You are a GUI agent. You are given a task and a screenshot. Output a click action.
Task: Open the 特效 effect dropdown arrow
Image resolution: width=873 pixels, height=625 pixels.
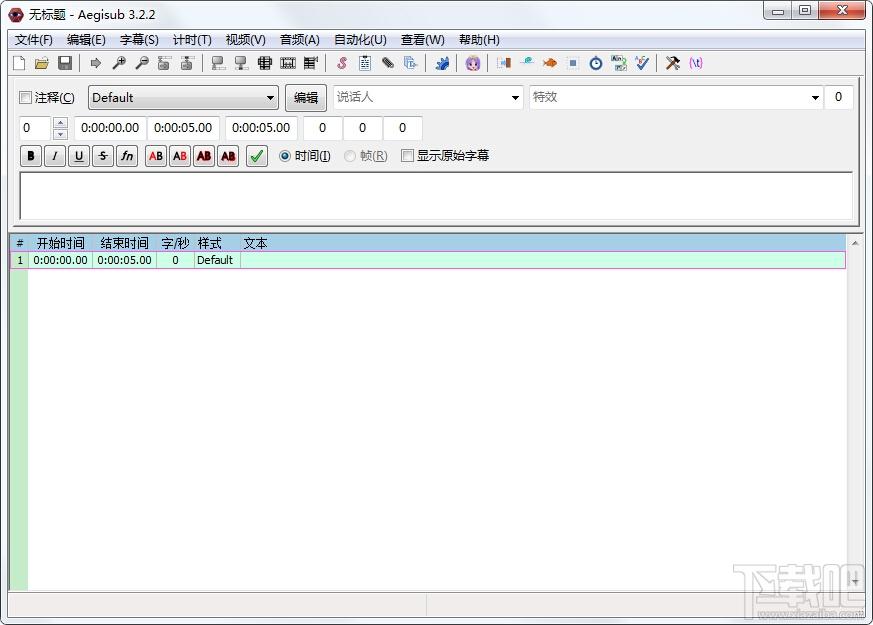(x=815, y=98)
